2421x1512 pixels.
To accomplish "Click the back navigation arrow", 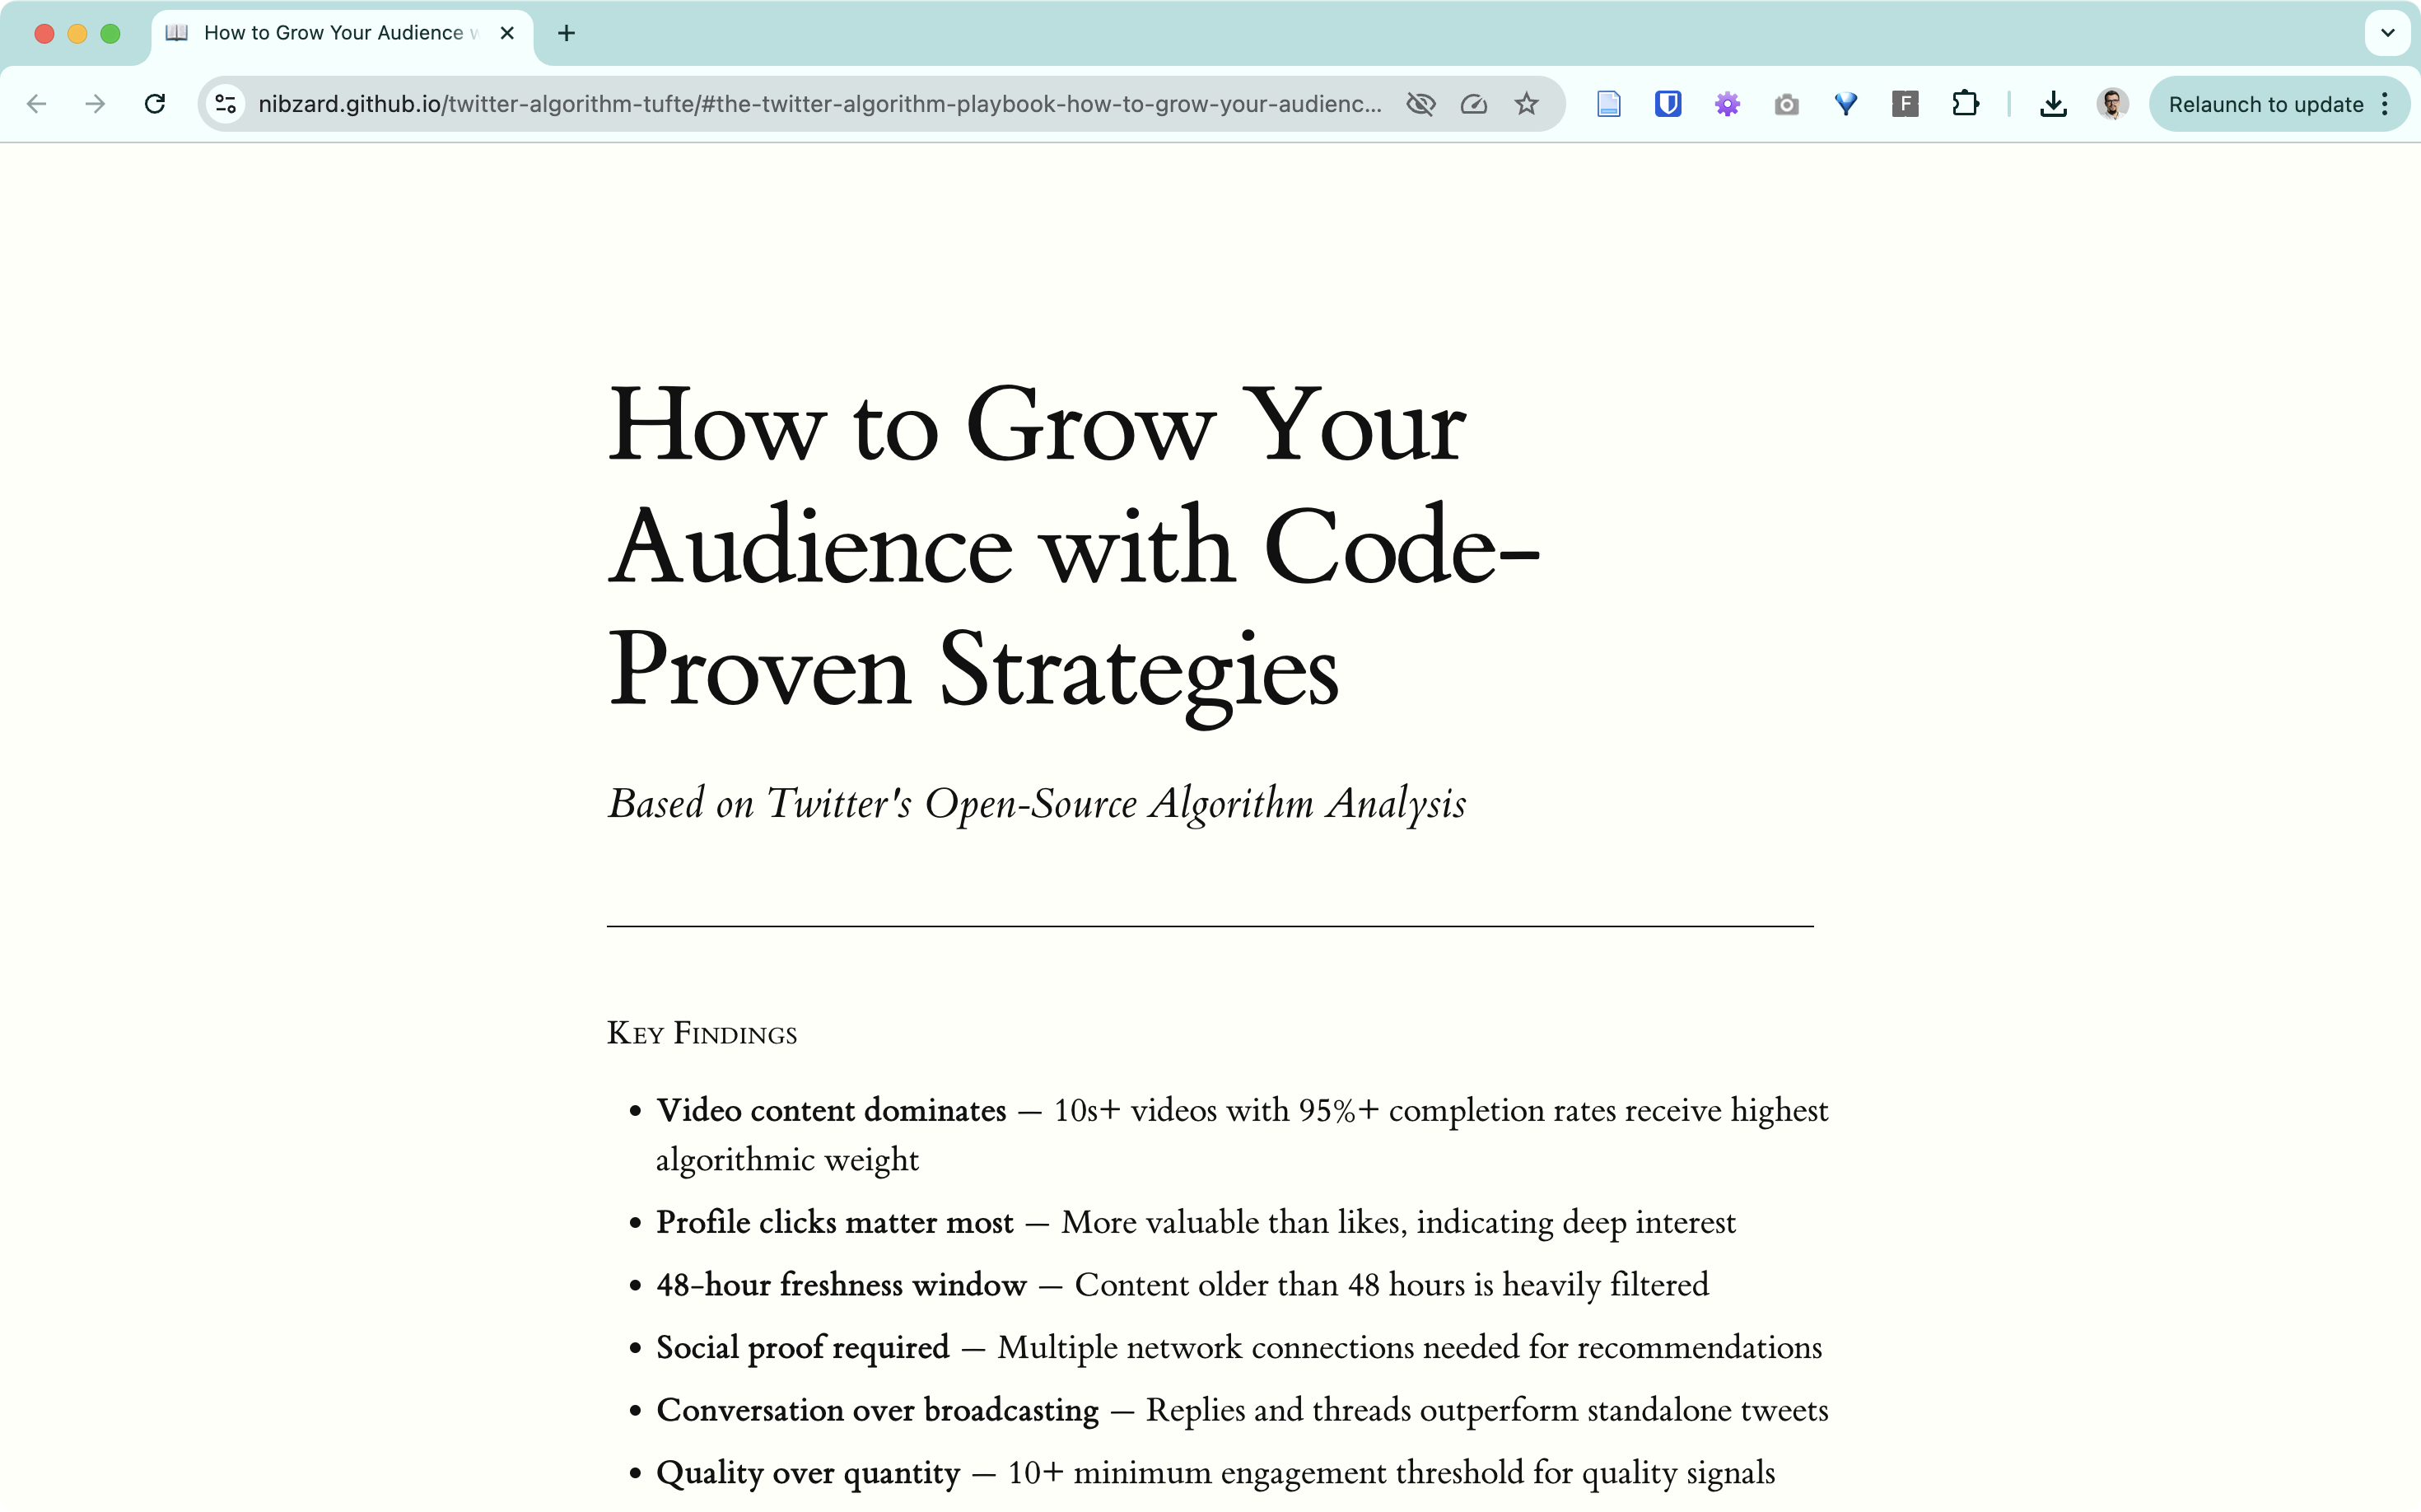I will pyautogui.click(x=36, y=103).
